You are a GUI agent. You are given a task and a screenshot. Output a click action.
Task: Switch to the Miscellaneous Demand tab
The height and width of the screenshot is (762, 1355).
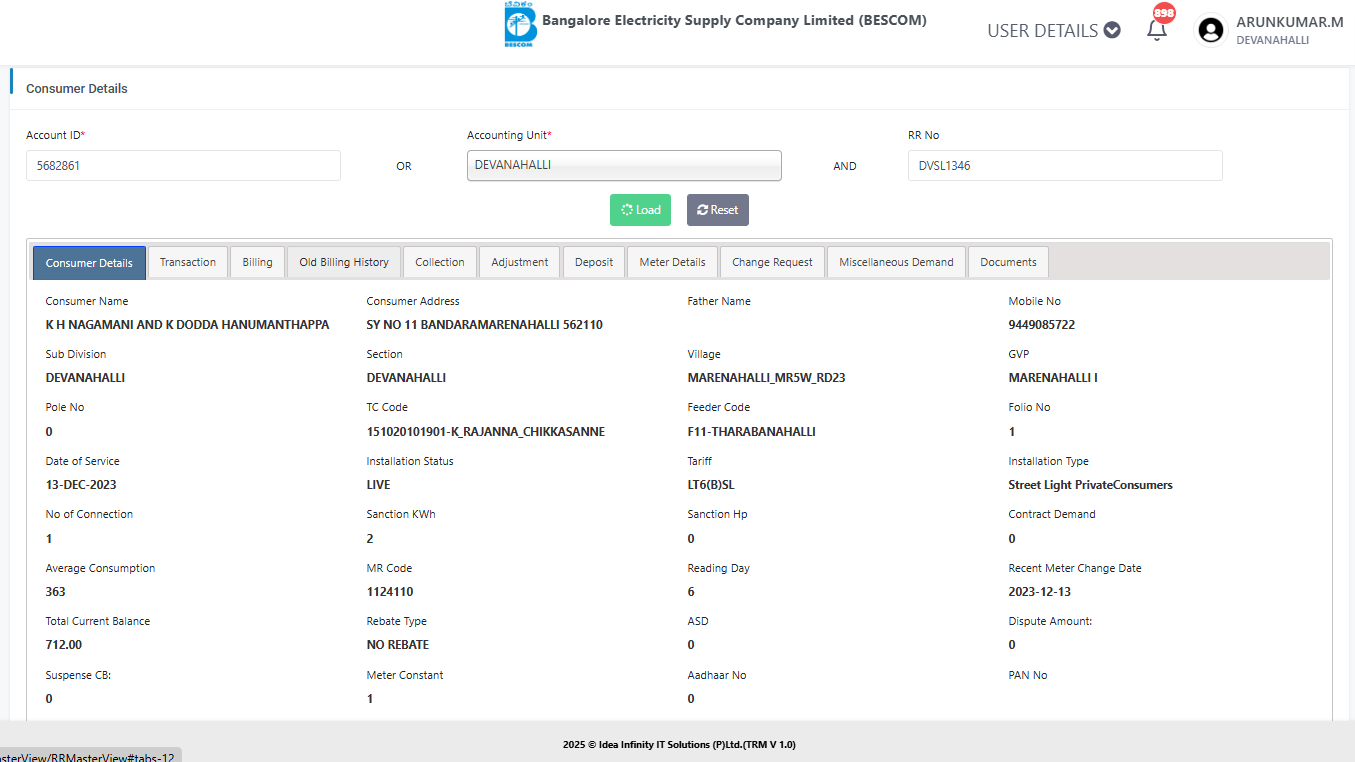click(x=896, y=262)
